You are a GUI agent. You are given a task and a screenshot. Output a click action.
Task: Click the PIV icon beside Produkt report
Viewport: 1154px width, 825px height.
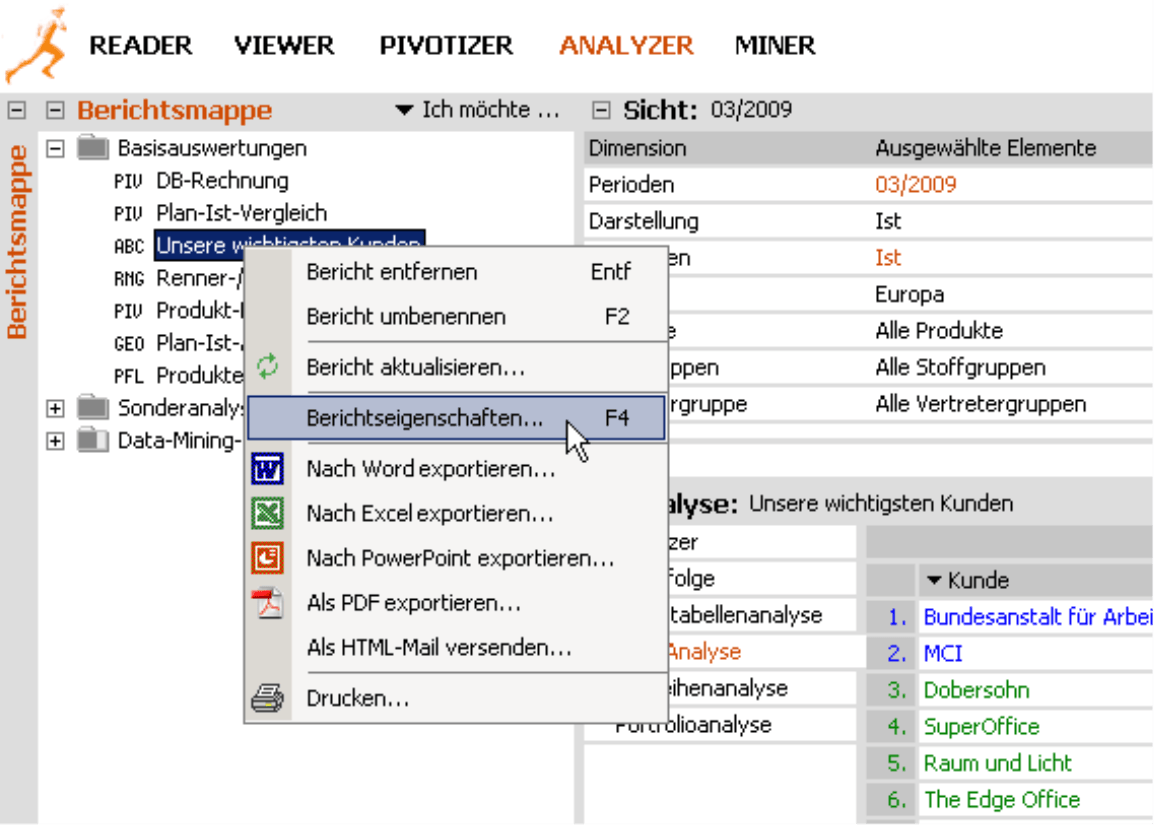point(128,311)
